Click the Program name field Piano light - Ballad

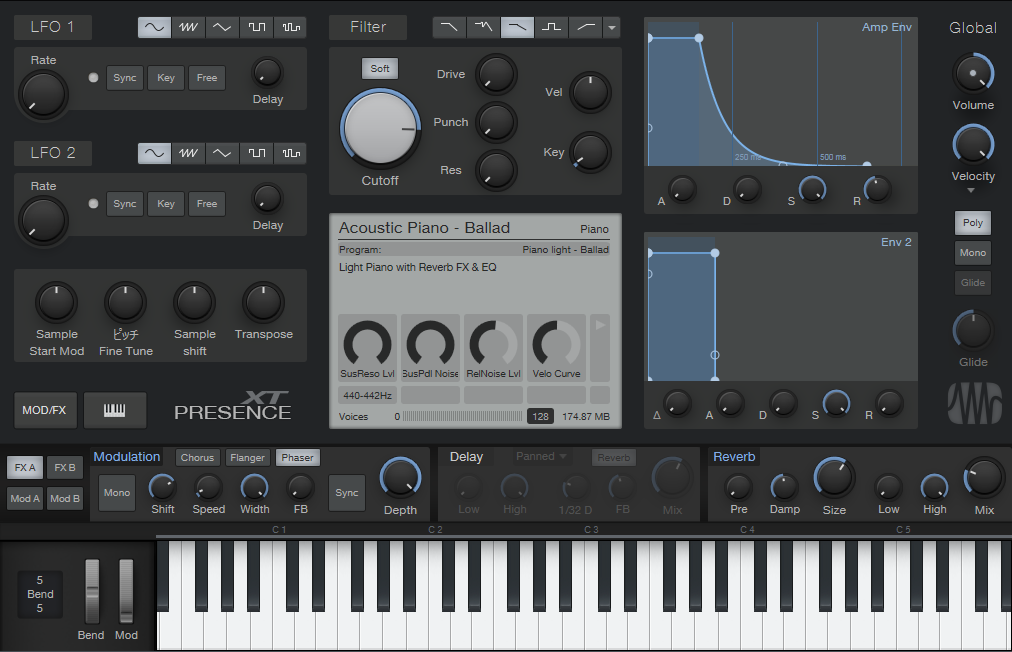(565, 249)
